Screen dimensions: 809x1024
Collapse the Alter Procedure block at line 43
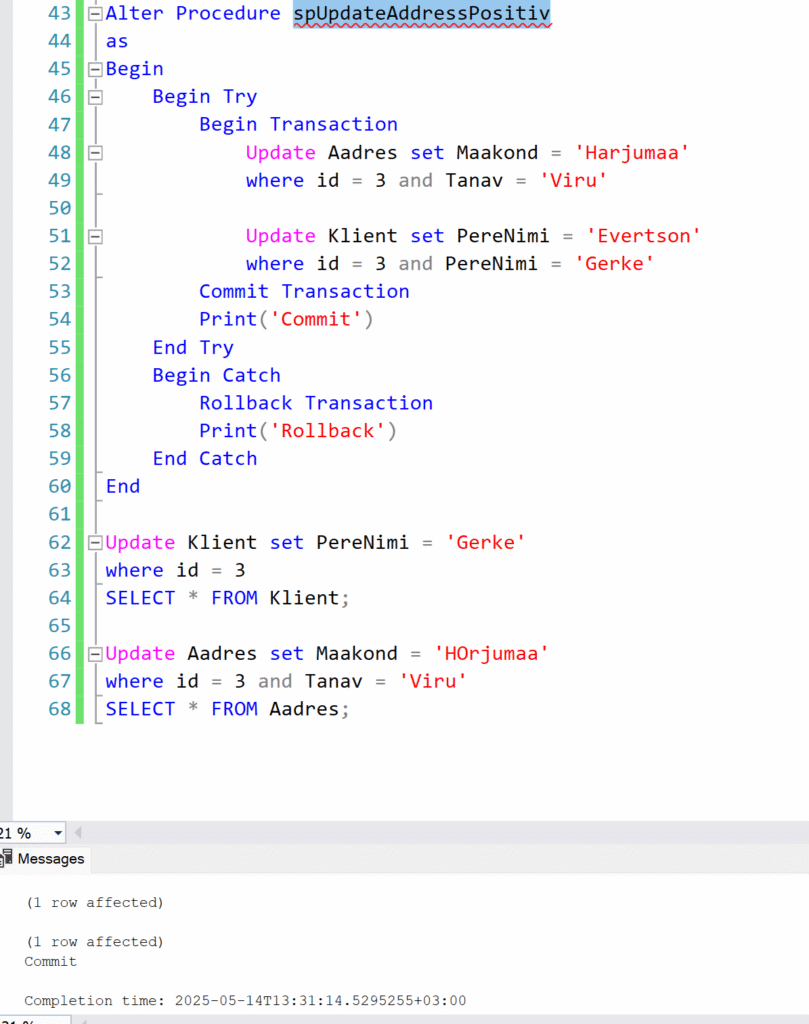95,13
